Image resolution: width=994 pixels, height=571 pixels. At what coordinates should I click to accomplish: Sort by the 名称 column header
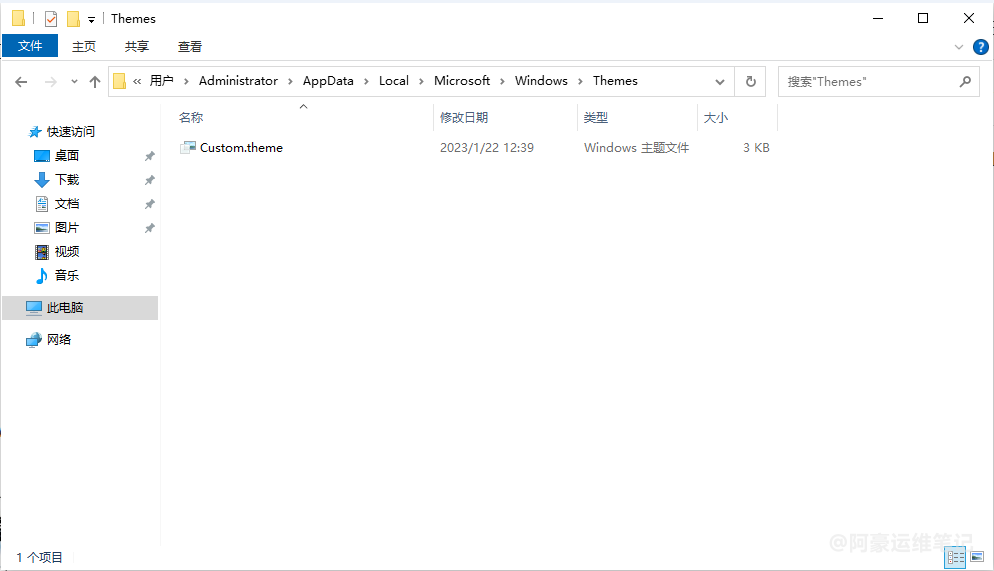pyautogui.click(x=191, y=117)
